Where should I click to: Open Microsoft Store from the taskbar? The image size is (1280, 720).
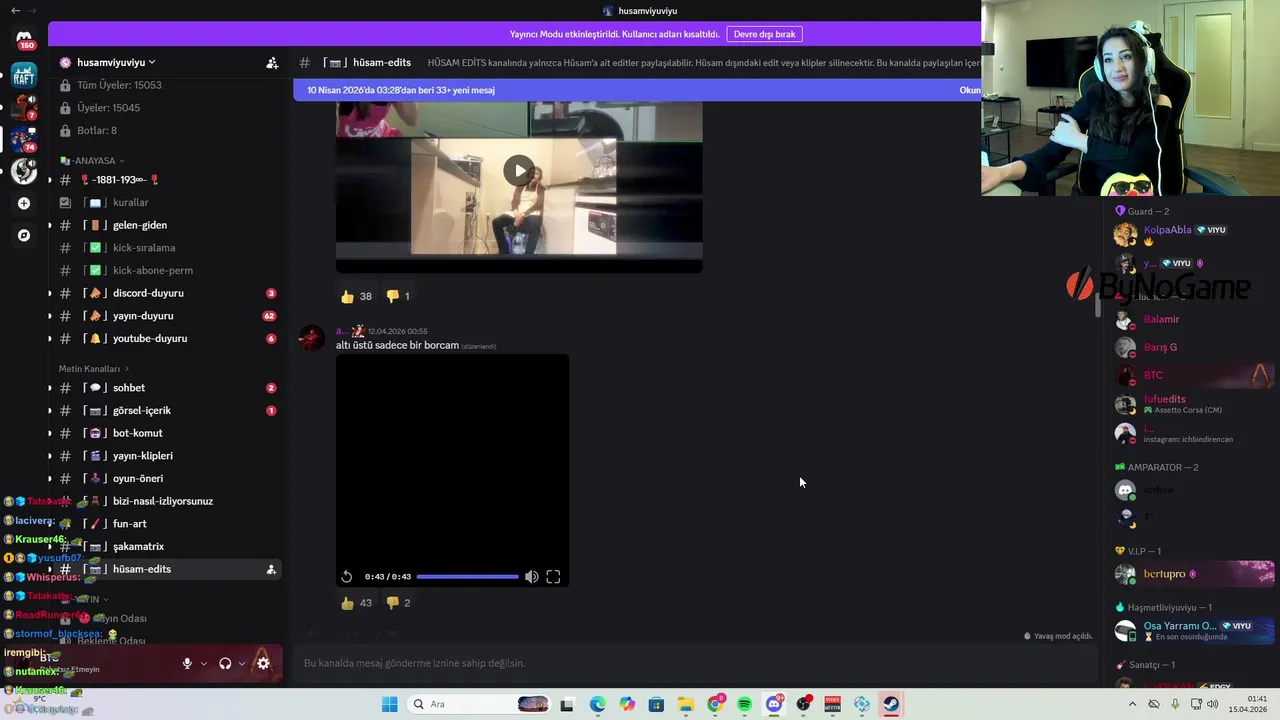click(x=656, y=704)
